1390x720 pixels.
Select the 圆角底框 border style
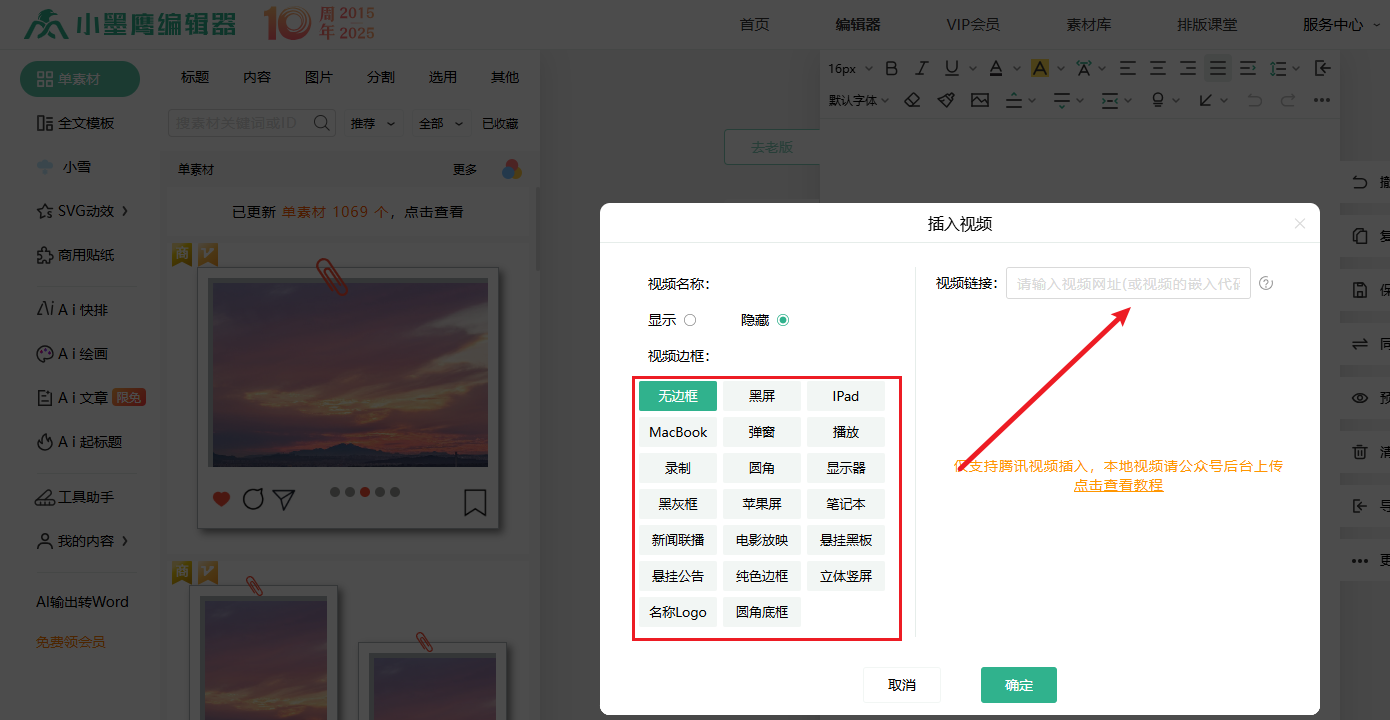pyautogui.click(x=762, y=612)
